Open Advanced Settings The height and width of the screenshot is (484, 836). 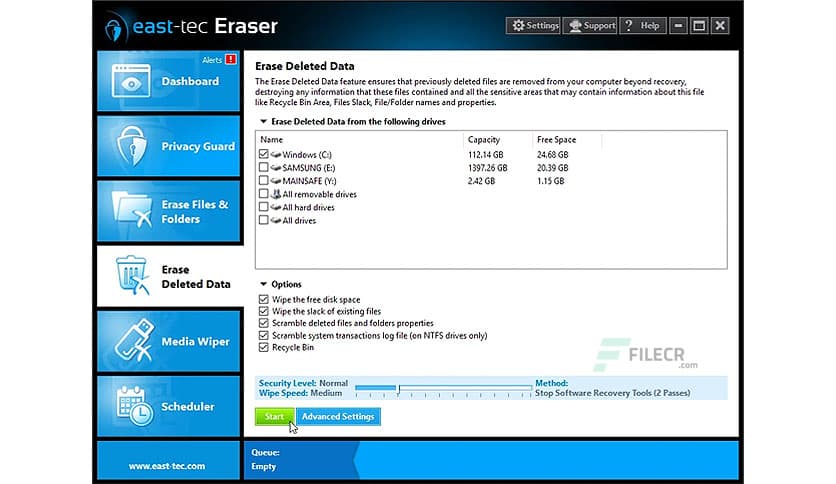click(338, 416)
